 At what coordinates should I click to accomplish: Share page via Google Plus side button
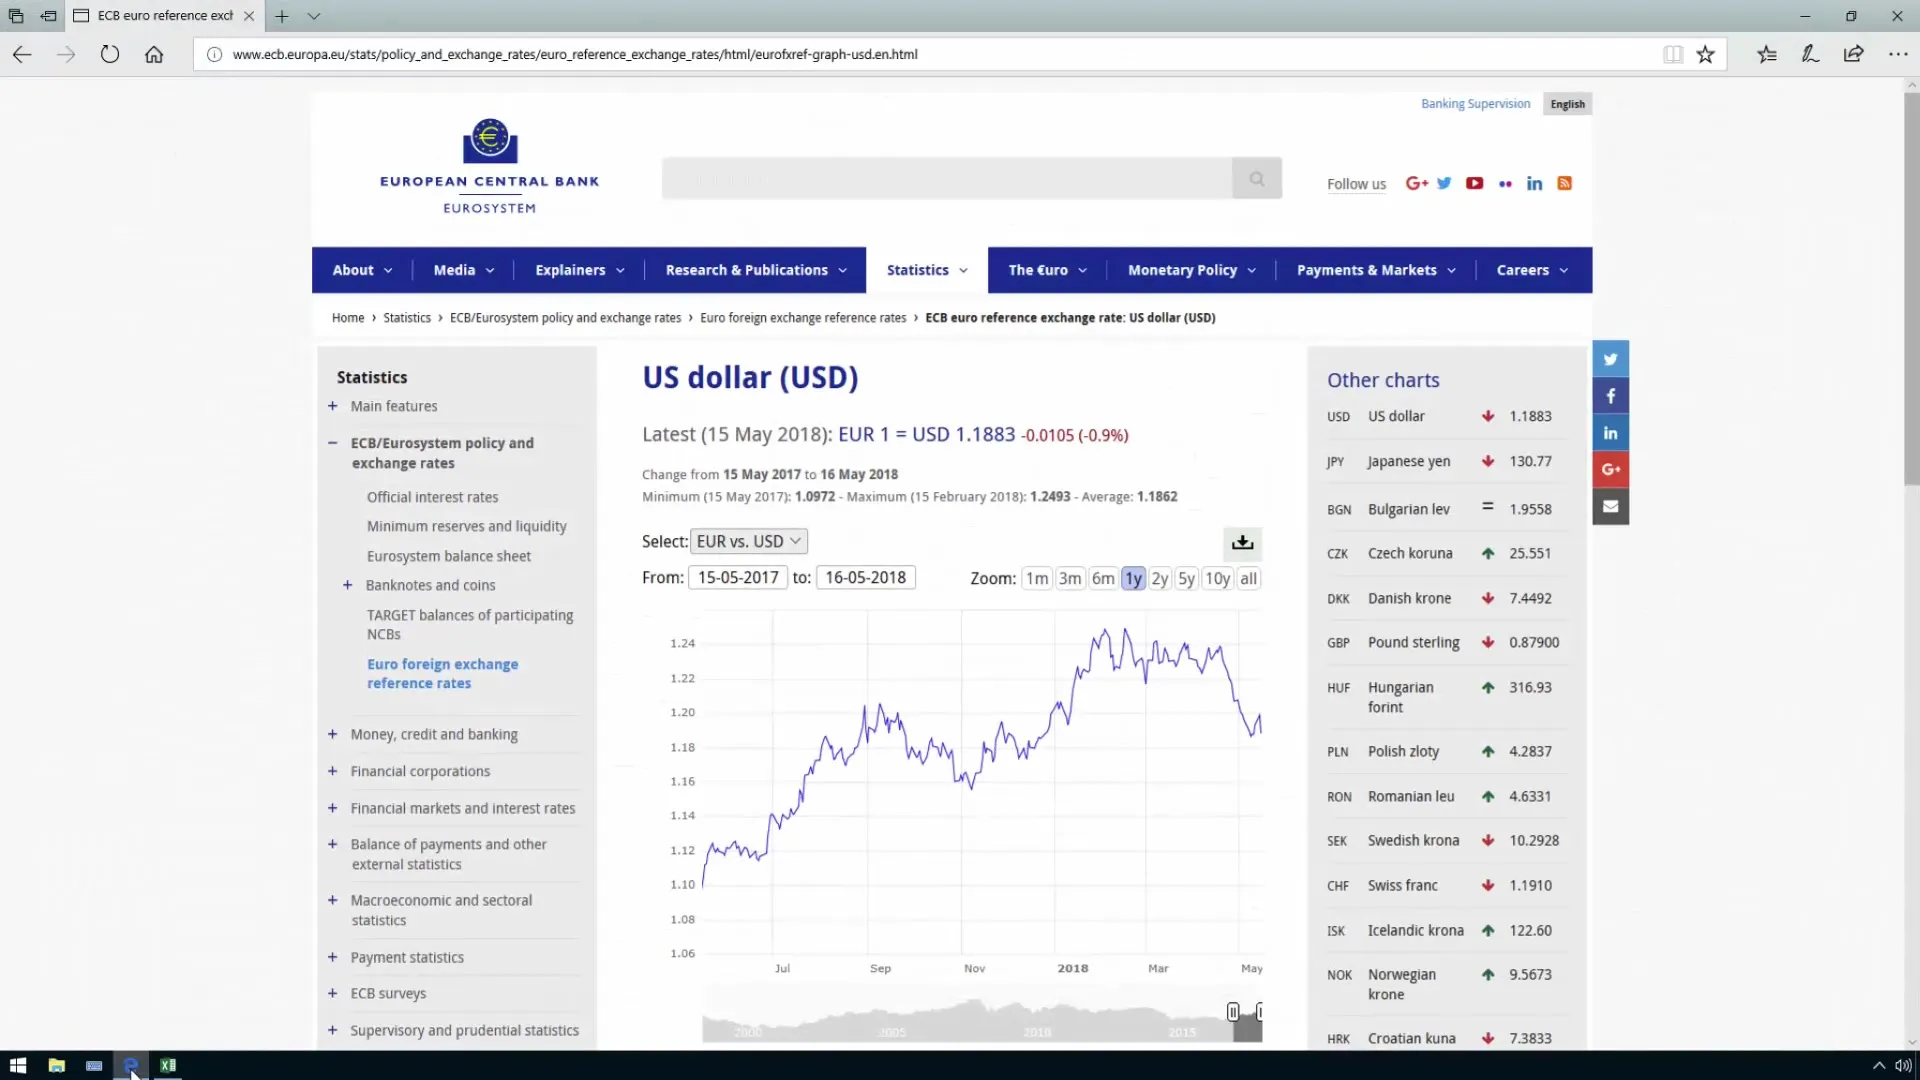point(1610,469)
